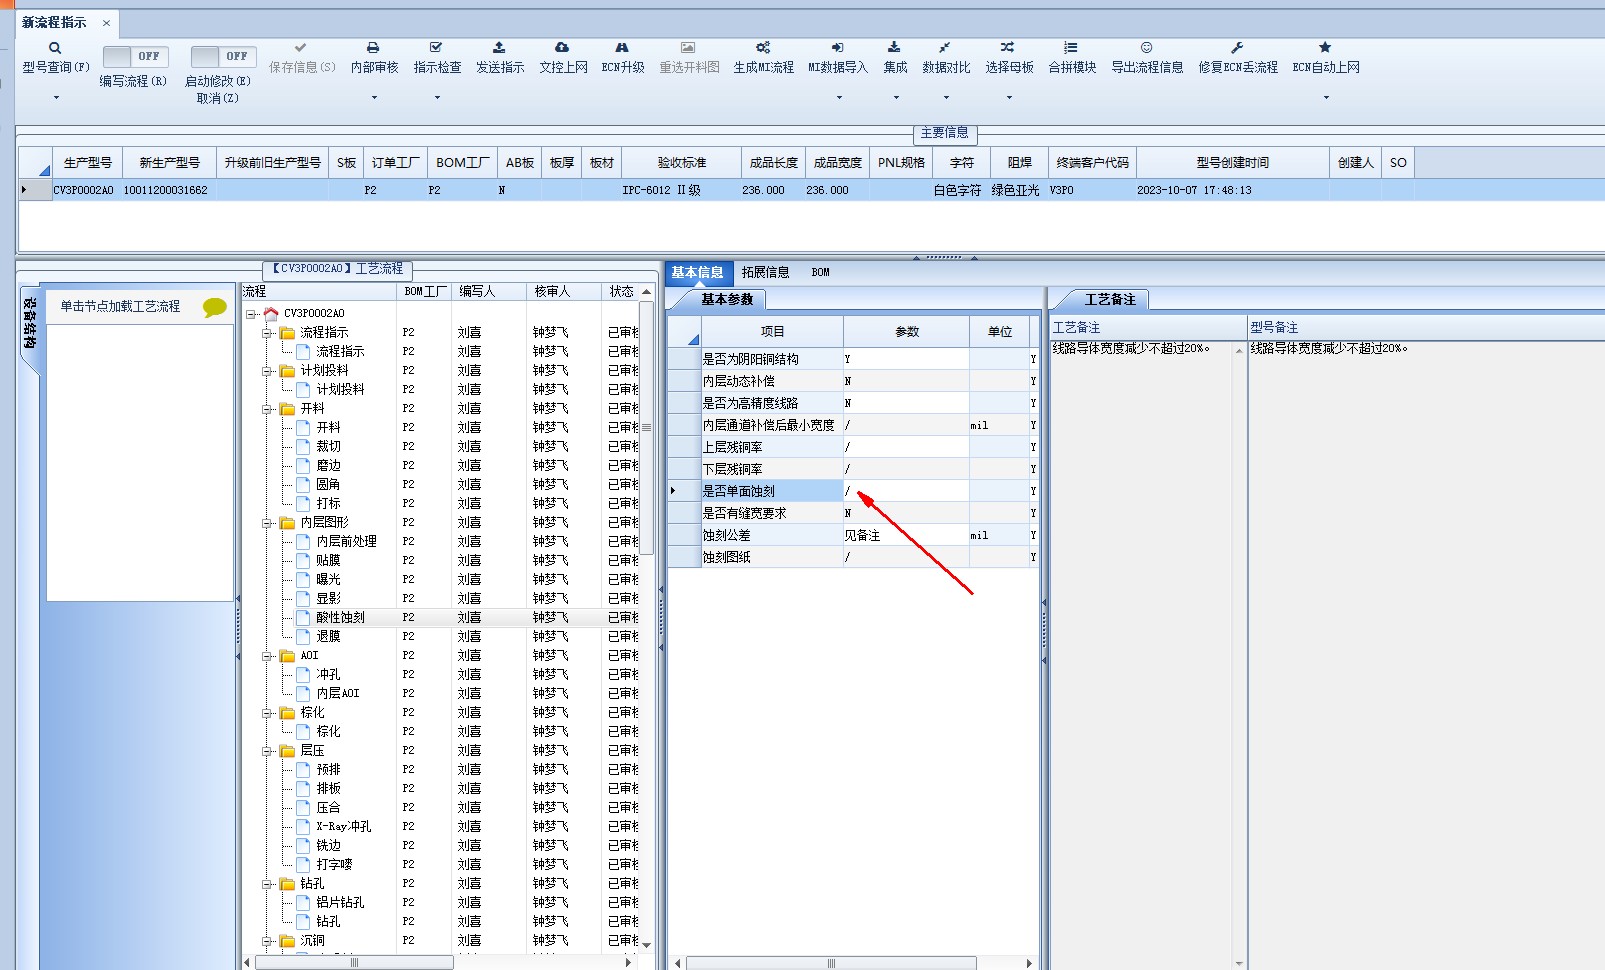Select the X-Ray冲孔 tree item

point(343,826)
